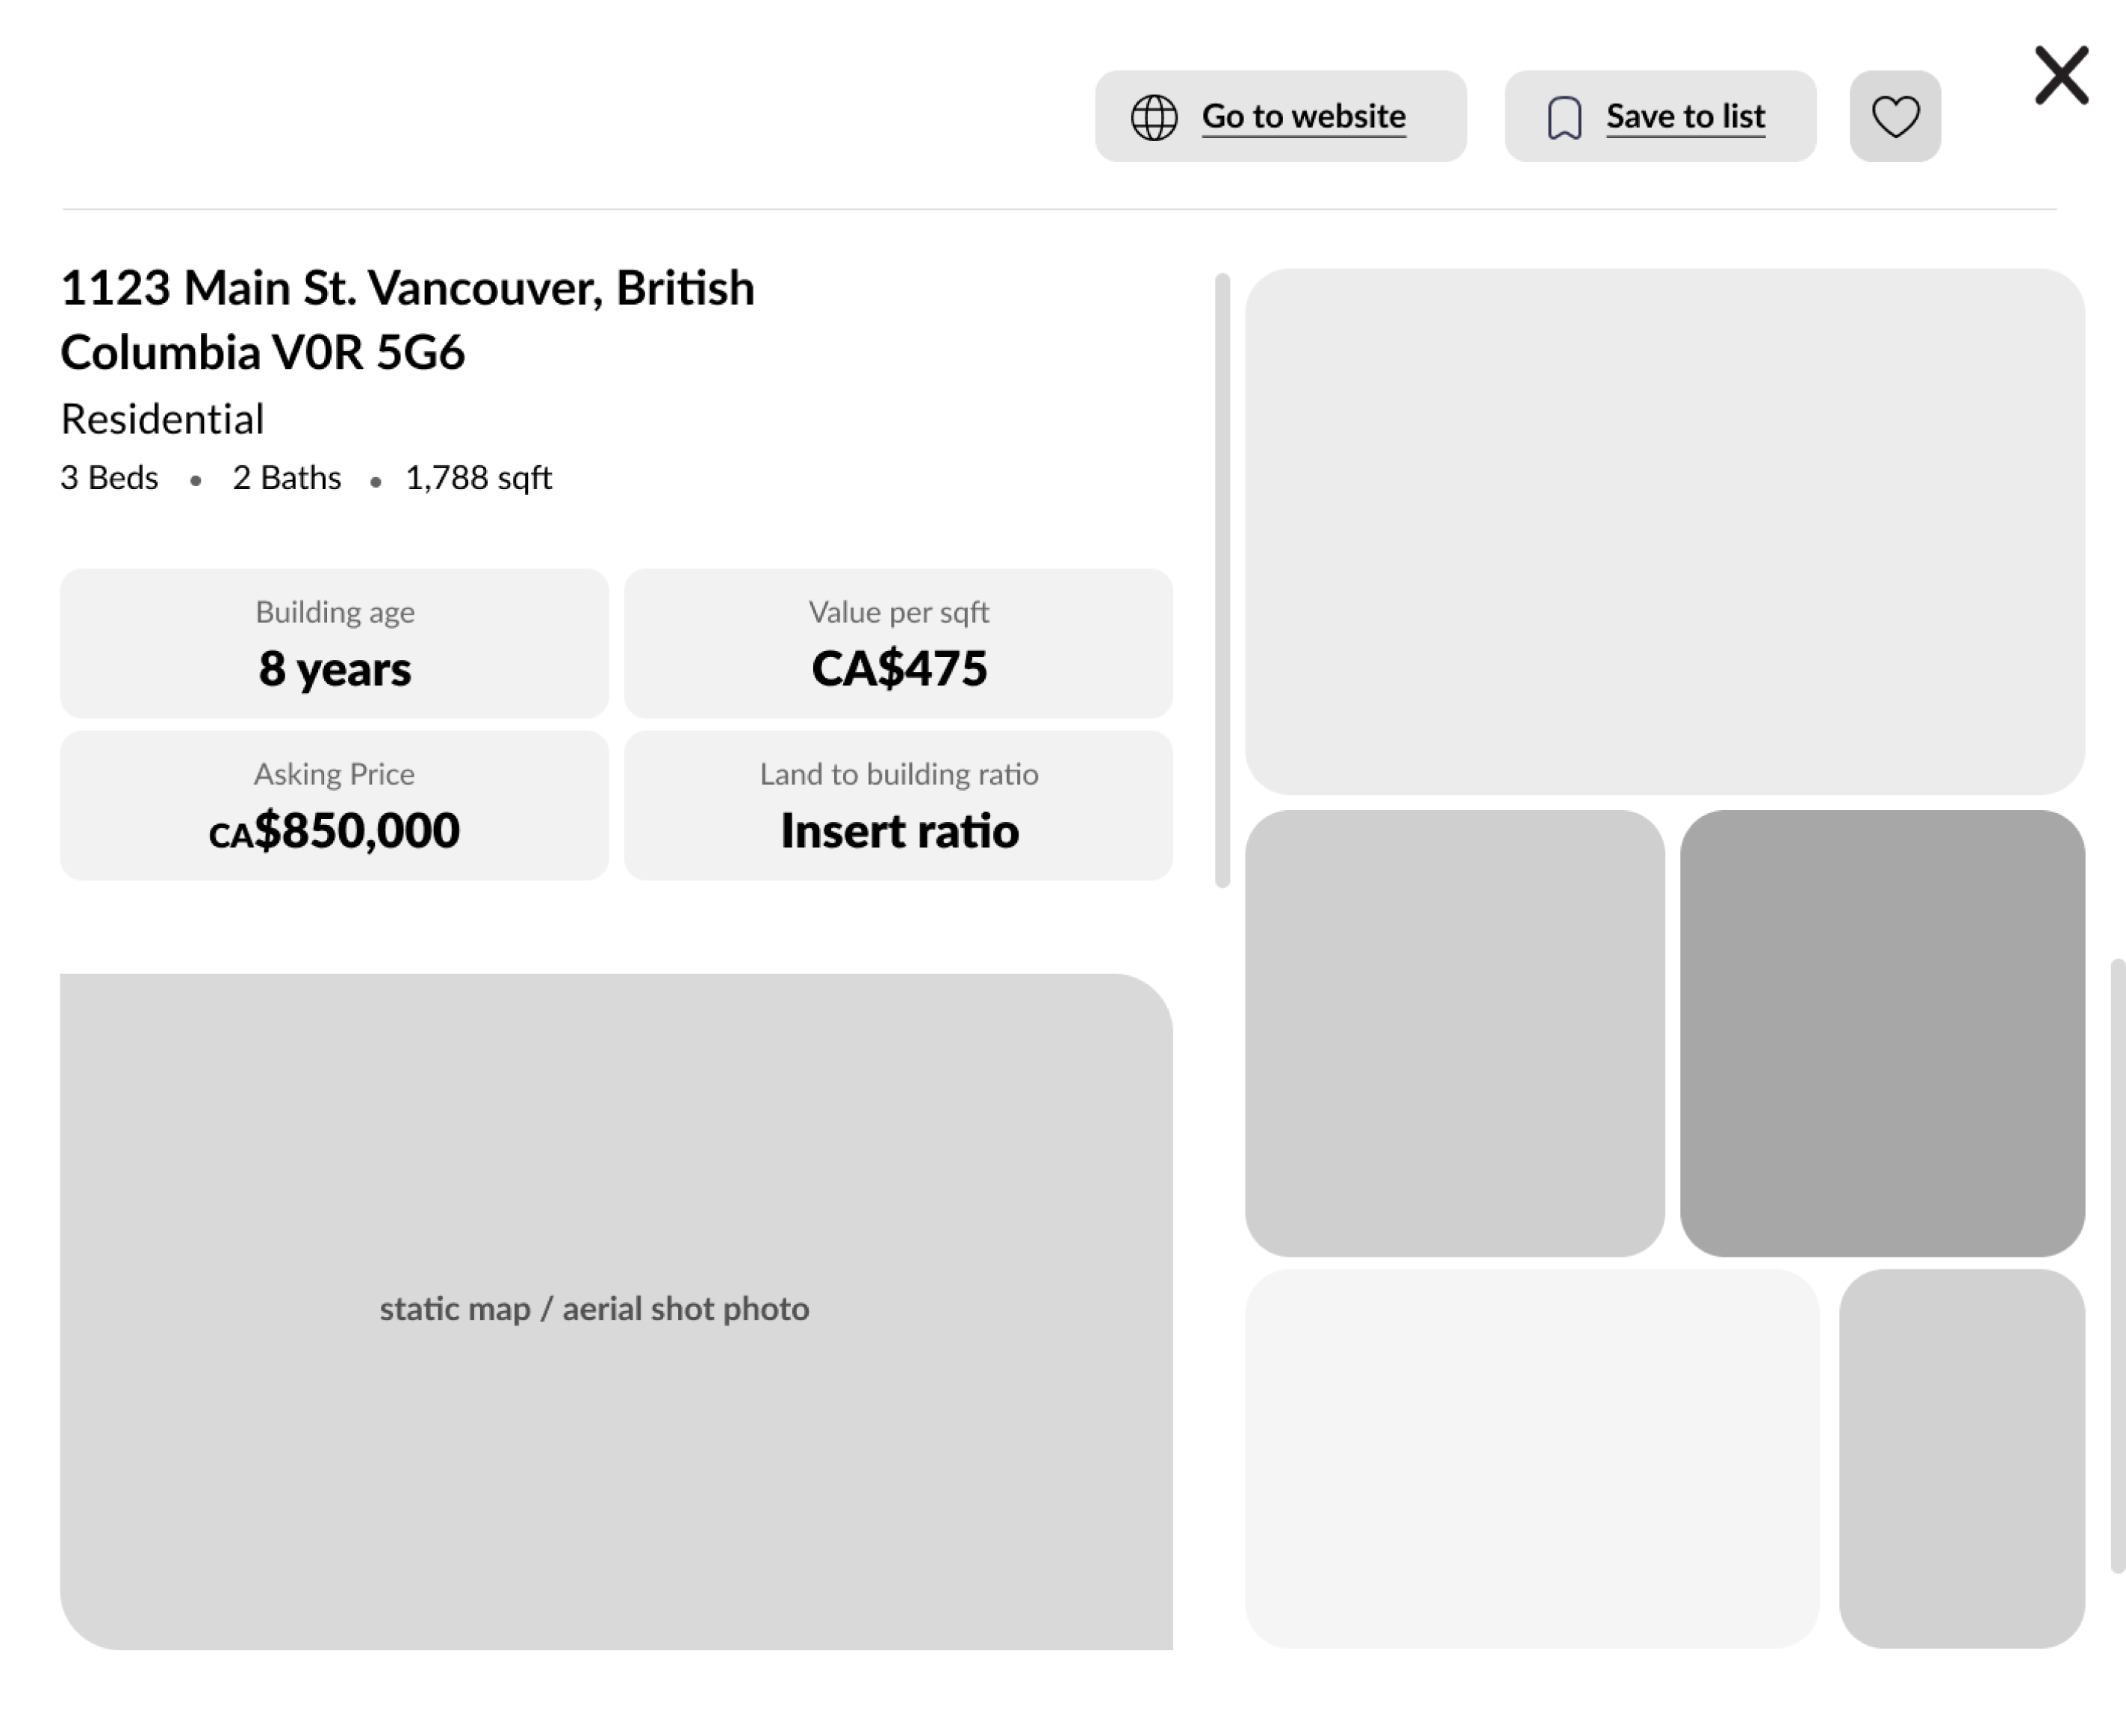Click the Land to building ratio card
This screenshot has height=1736, width=2126.
tap(898, 805)
